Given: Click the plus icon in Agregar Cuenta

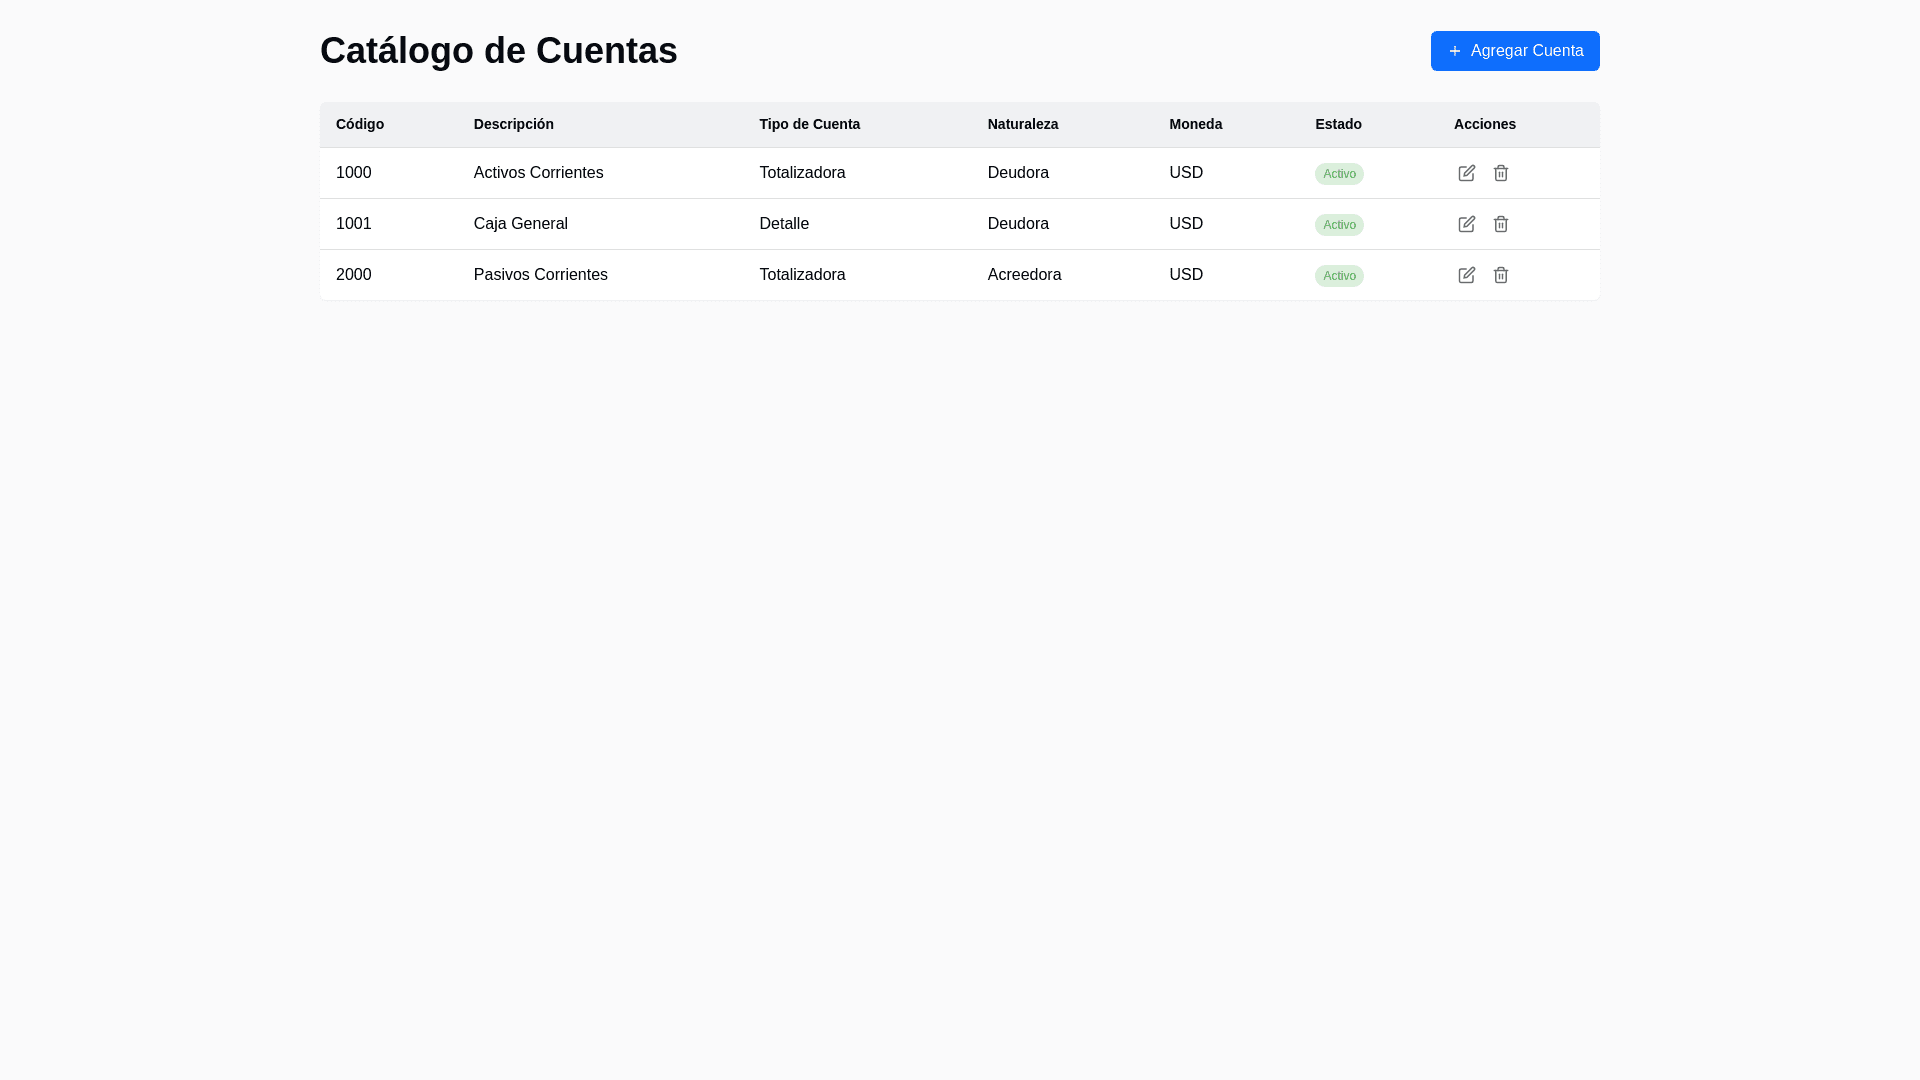Looking at the screenshot, I should [x=1455, y=51].
